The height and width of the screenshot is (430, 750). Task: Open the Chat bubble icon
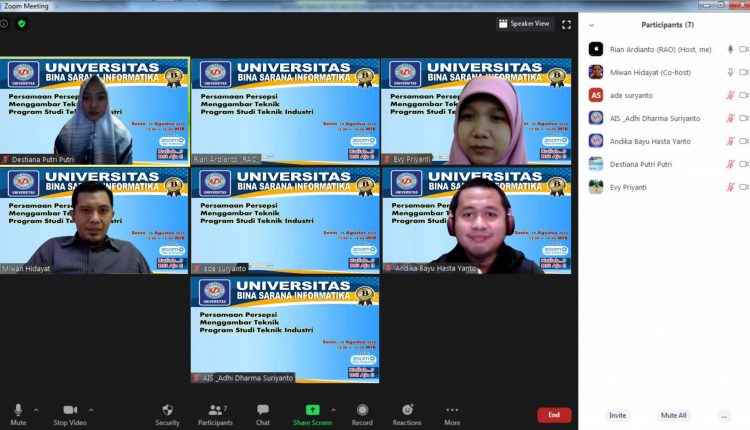263,410
